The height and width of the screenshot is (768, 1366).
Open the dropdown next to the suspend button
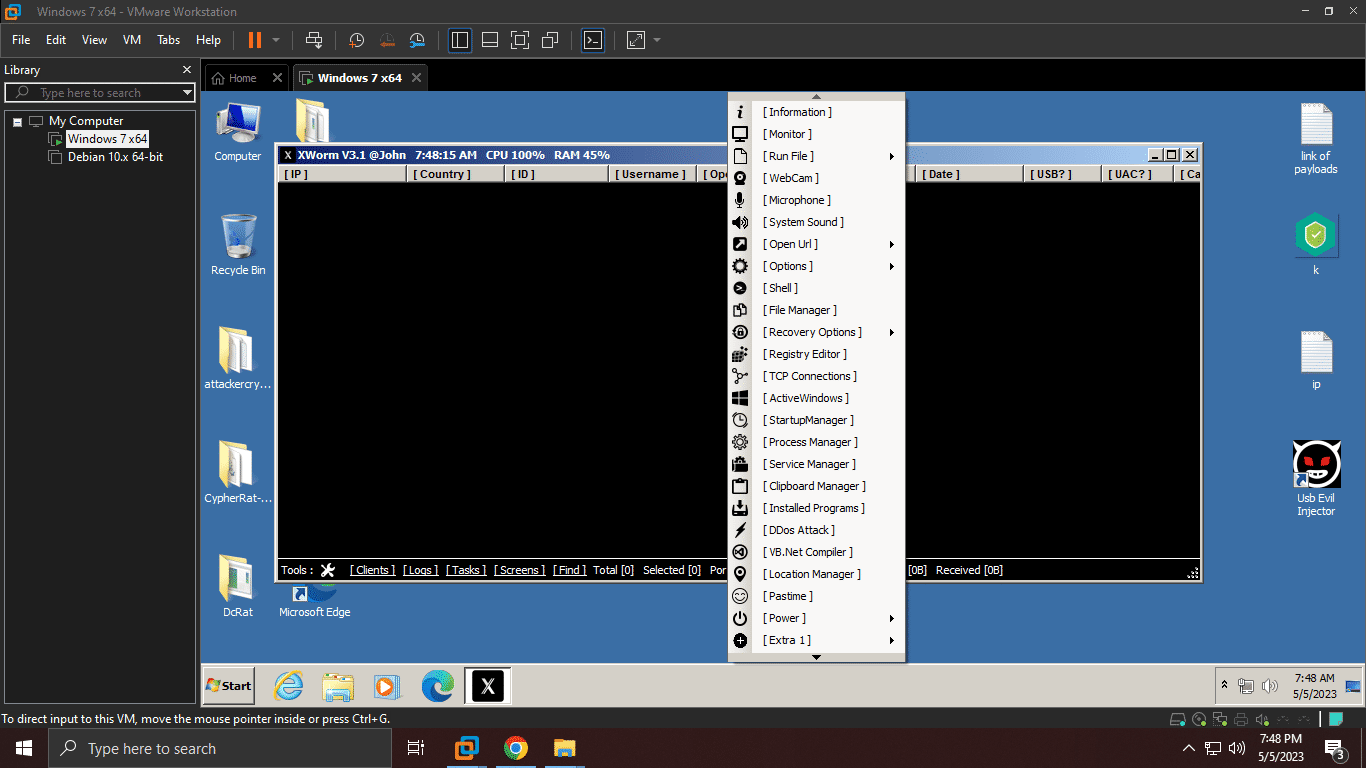(x=276, y=40)
